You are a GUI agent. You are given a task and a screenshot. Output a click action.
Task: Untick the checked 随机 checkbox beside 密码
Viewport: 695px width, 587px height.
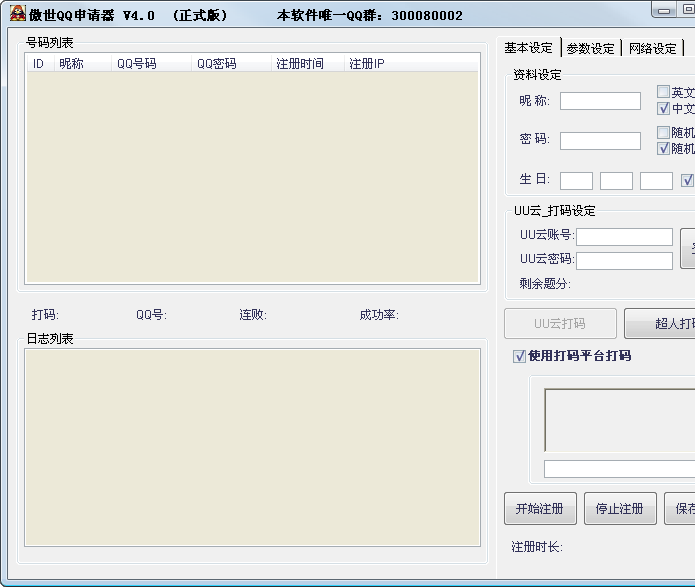[663, 148]
